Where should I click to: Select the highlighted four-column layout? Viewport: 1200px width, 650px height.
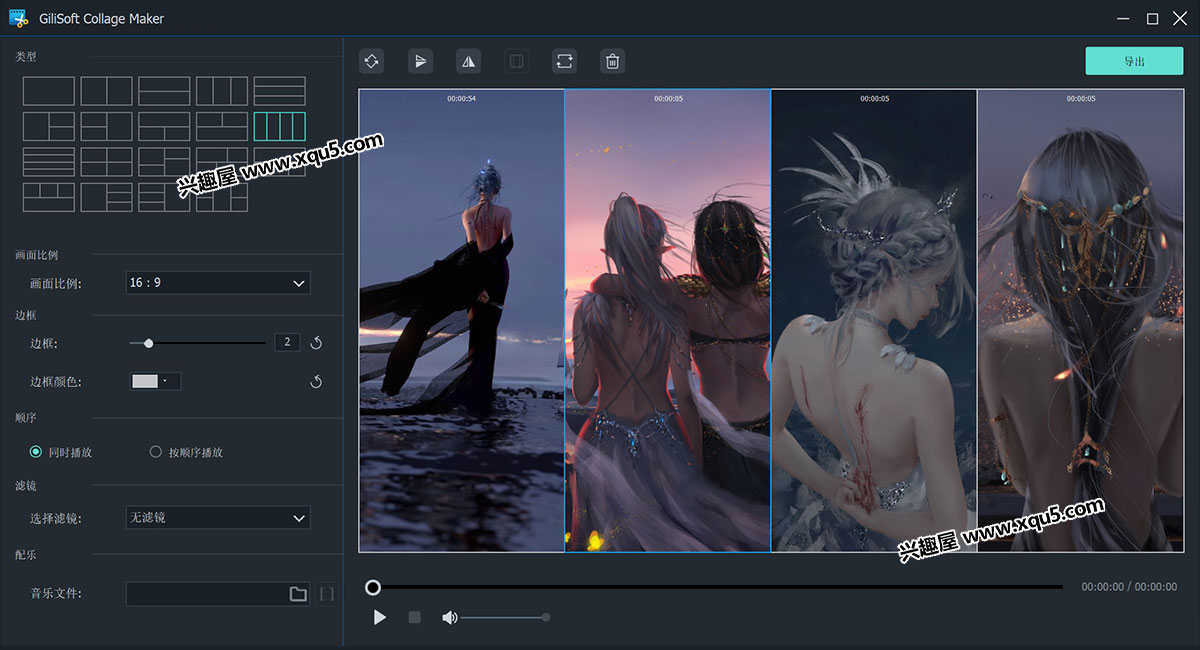pyautogui.click(x=279, y=126)
